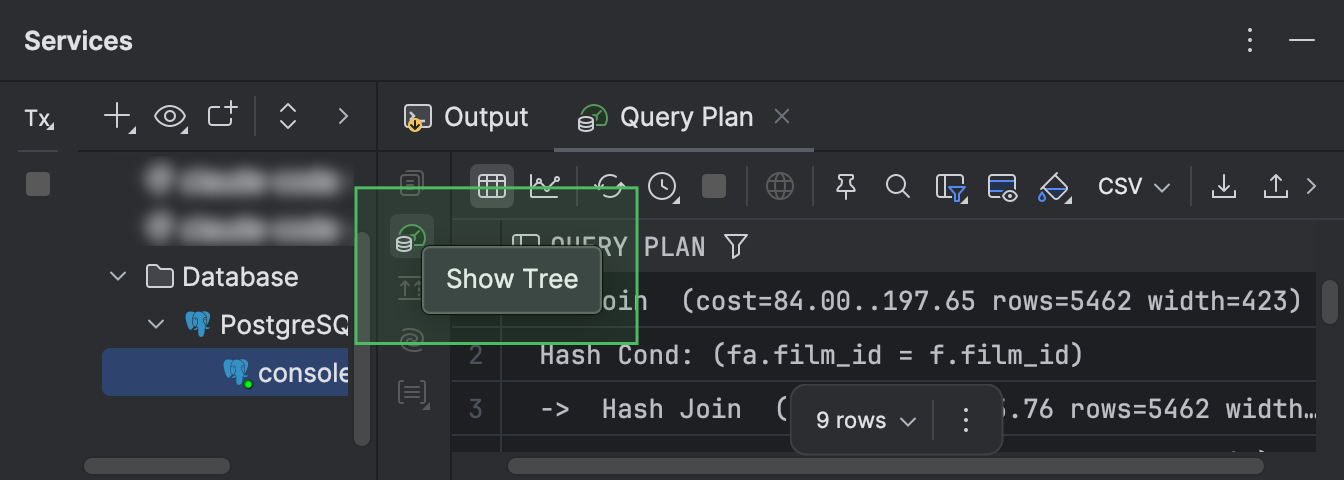This screenshot has height=480, width=1344.
Task: Open the eye view options in Services
Action: pyautogui.click(x=171, y=117)
